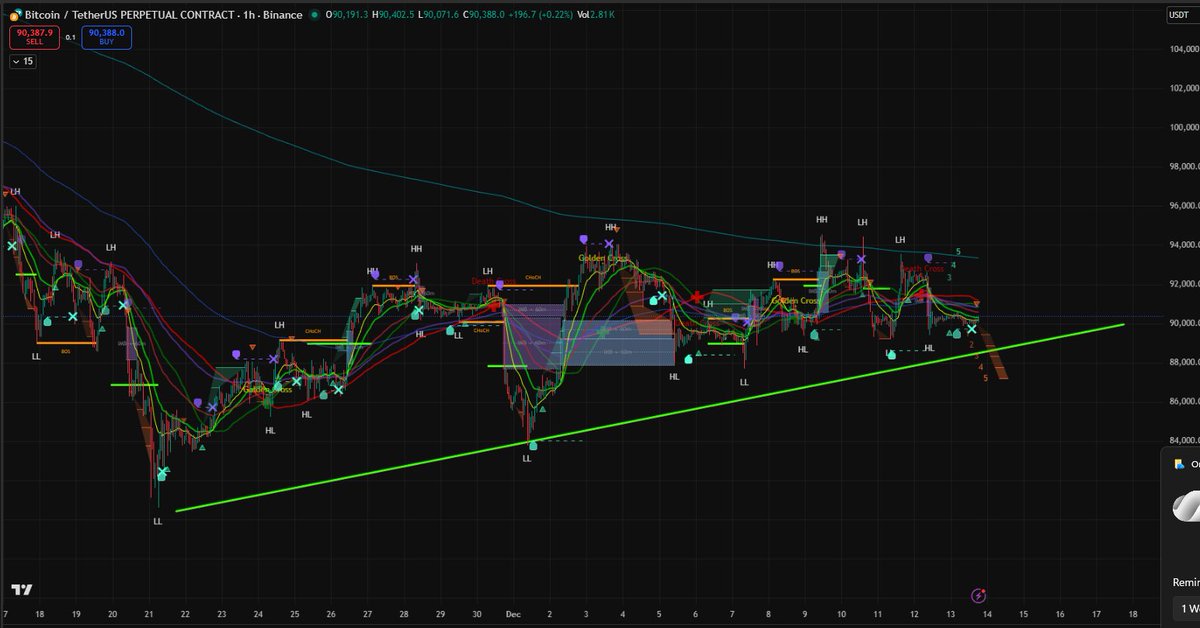The image size is (1200, 628).
Task: Click the 'Golden Cross' label near December 9
Action: point(796,300)
